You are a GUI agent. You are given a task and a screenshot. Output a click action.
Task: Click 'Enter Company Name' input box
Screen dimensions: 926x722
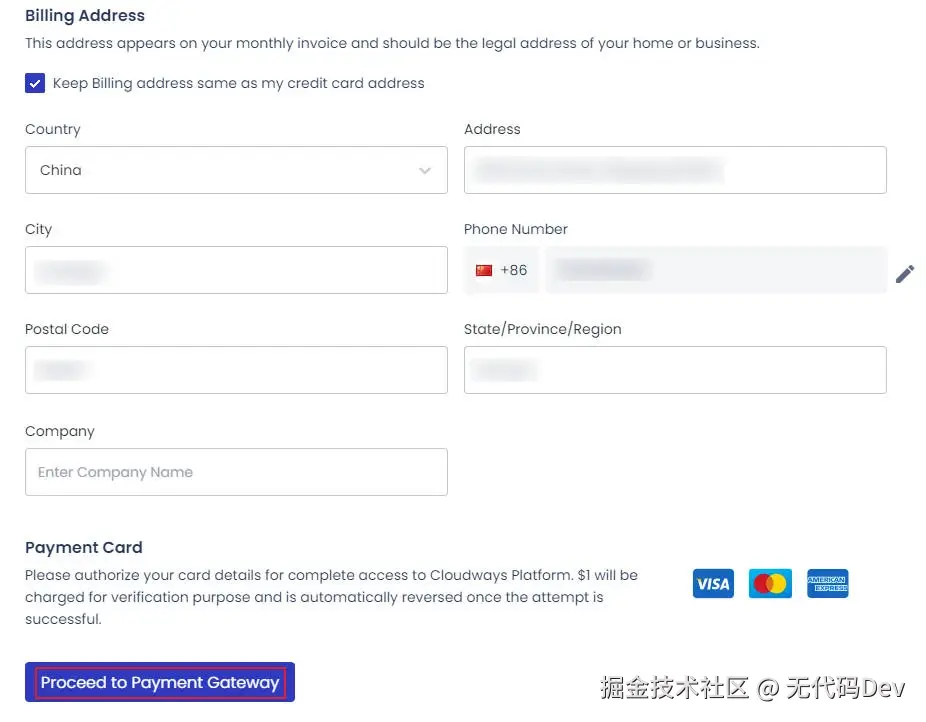[236, 471]
